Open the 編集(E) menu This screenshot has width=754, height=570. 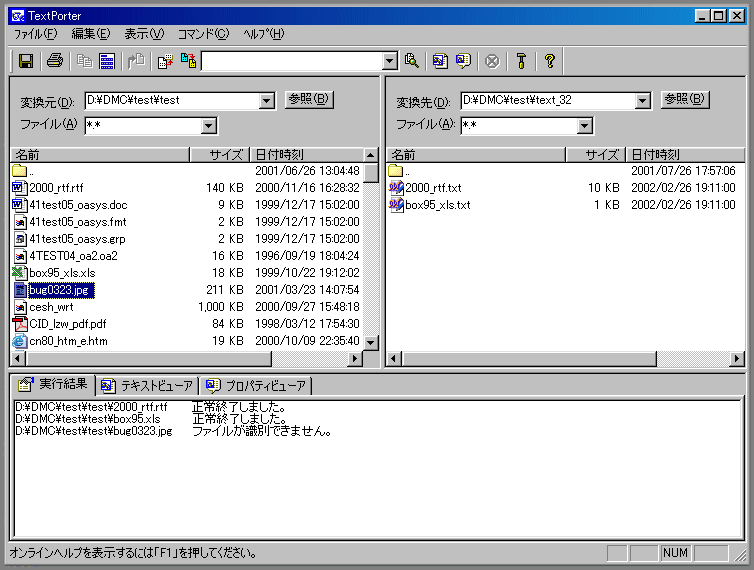91,34
